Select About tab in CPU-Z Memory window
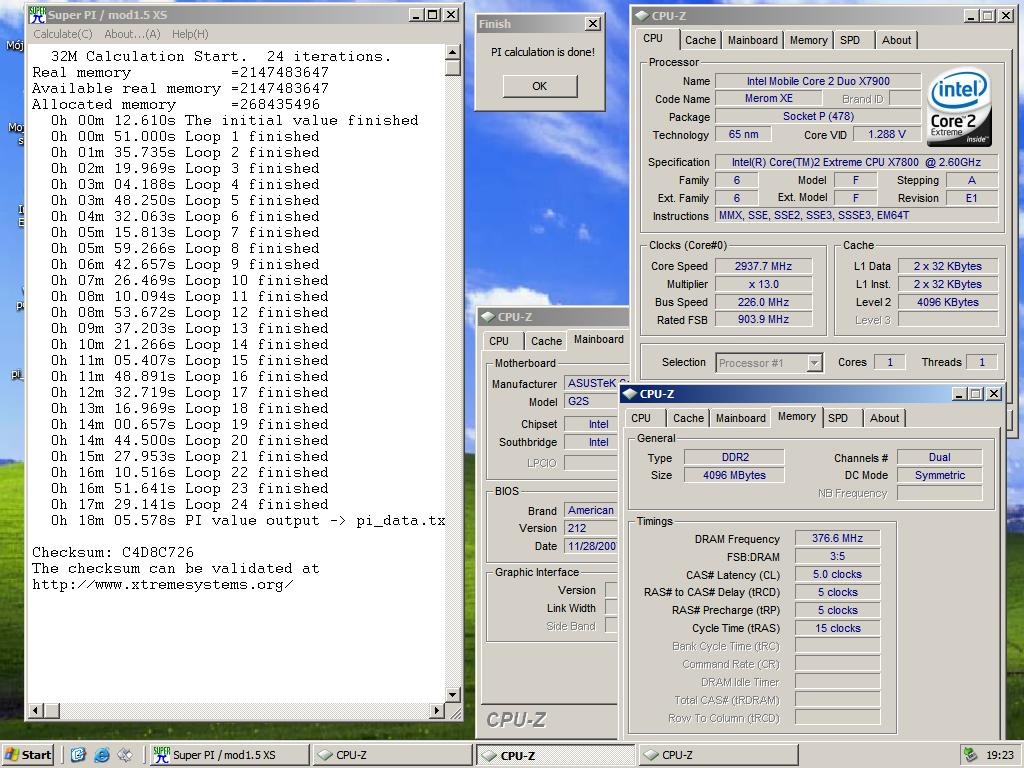 pos(884,418)
